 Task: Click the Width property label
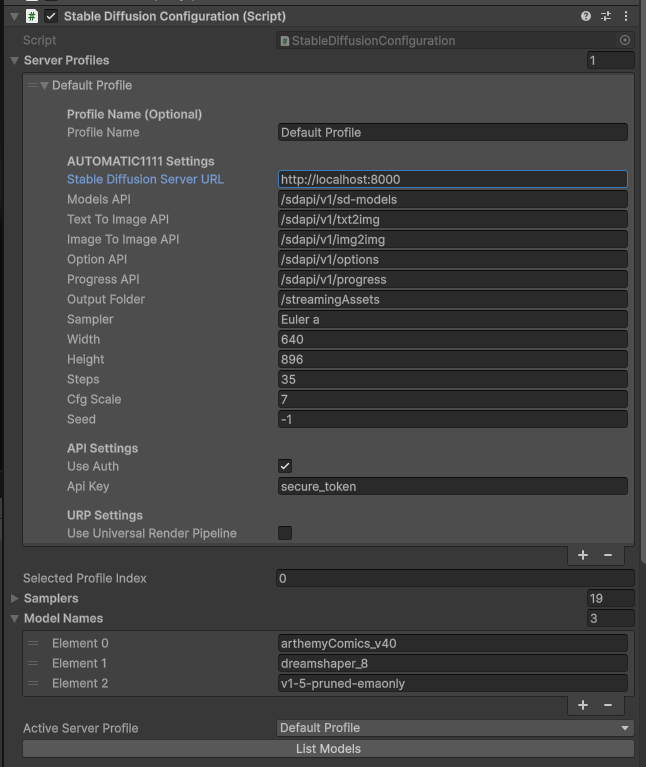(x=83, y=339)
